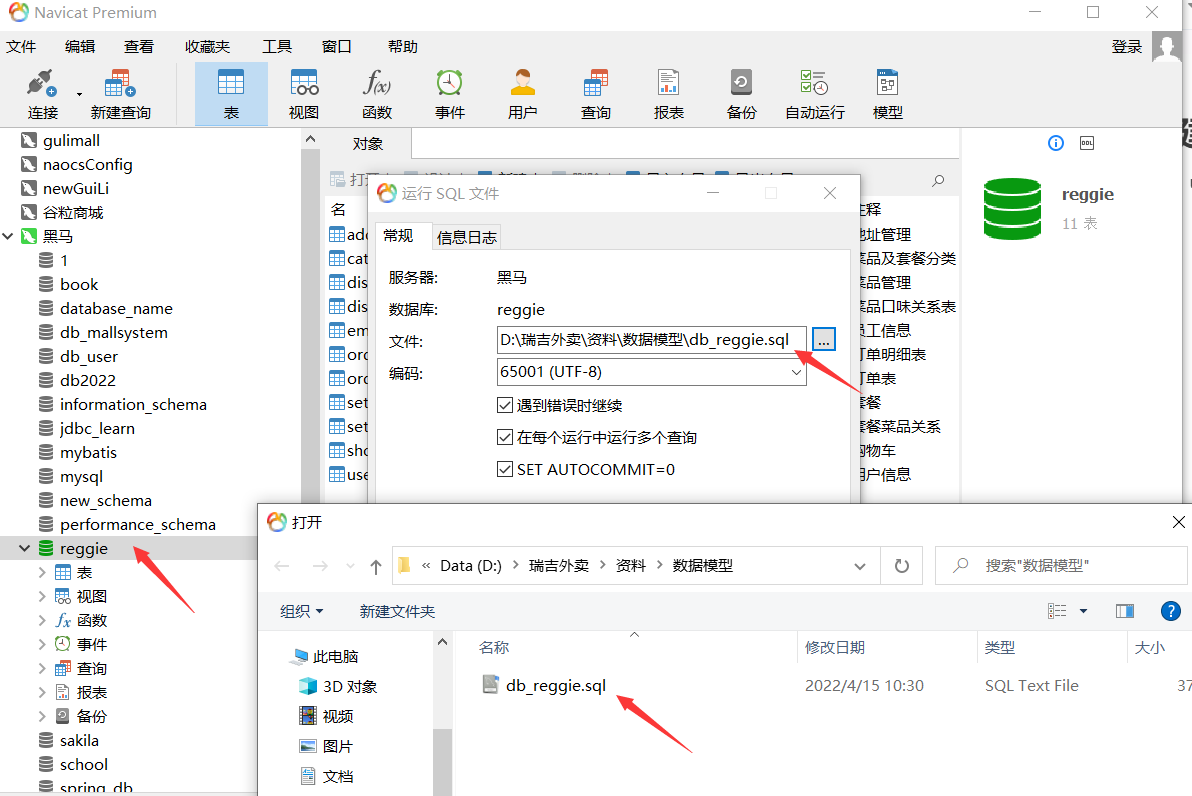Open the address bar history dropdown

pyautogui.click(x=860, y=566)
